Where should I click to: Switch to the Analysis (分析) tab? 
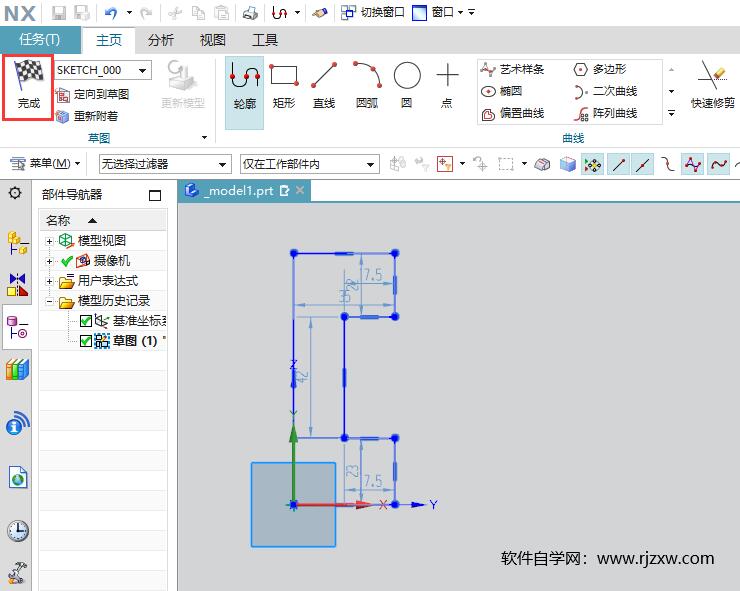[161, 40]
